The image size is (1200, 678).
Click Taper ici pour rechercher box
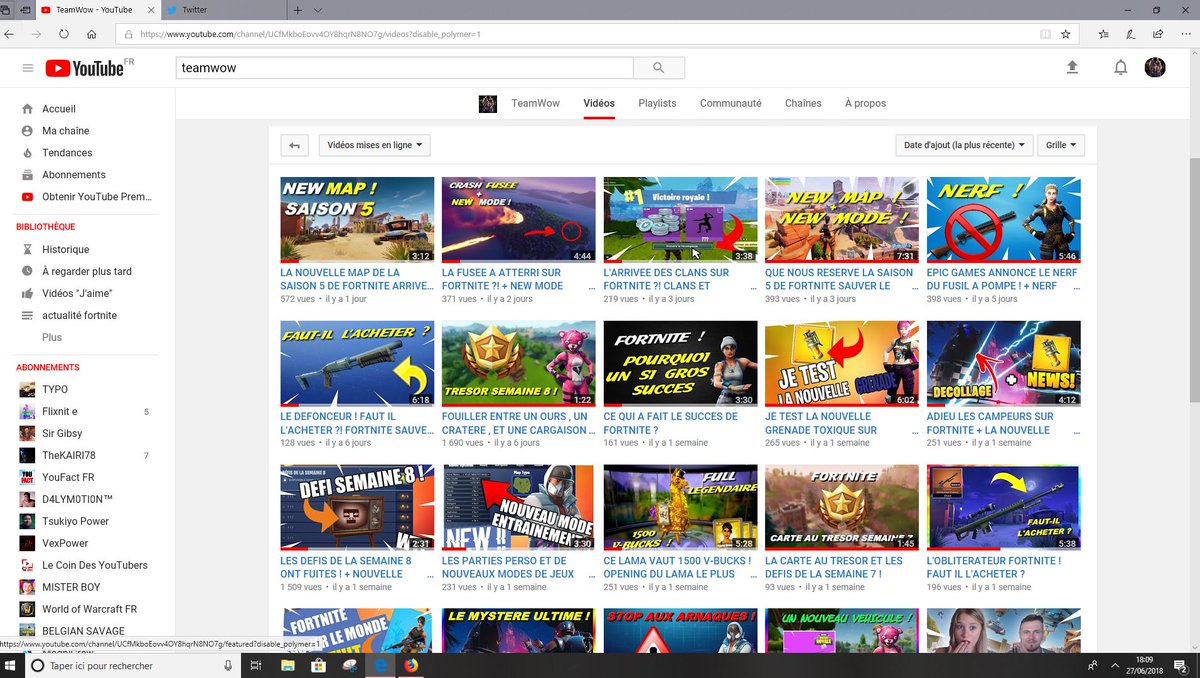pos(133,665)
